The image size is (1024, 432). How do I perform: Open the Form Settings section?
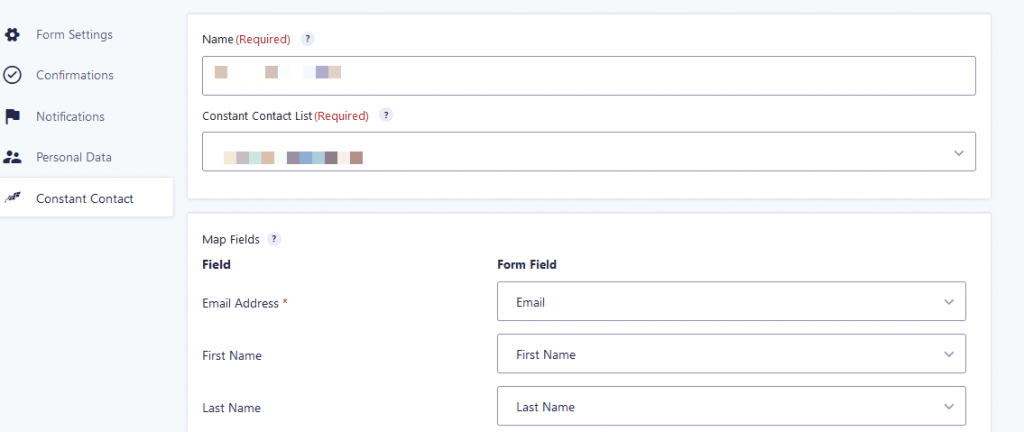(74, 35)
